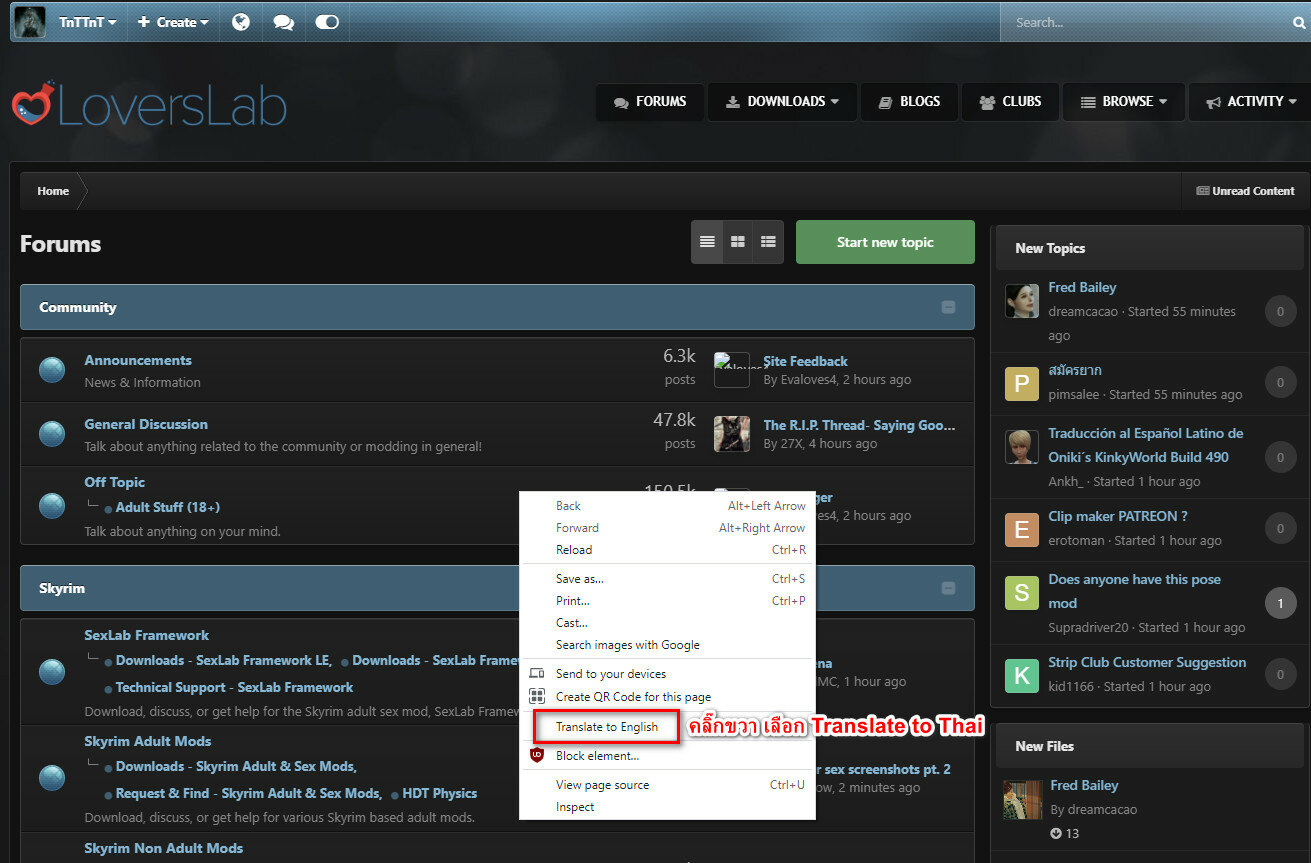This screenshot has height=863, width=1311.
Task: Click the lime S avatar of Supradriver20
Action: (x=1021, y=593)
